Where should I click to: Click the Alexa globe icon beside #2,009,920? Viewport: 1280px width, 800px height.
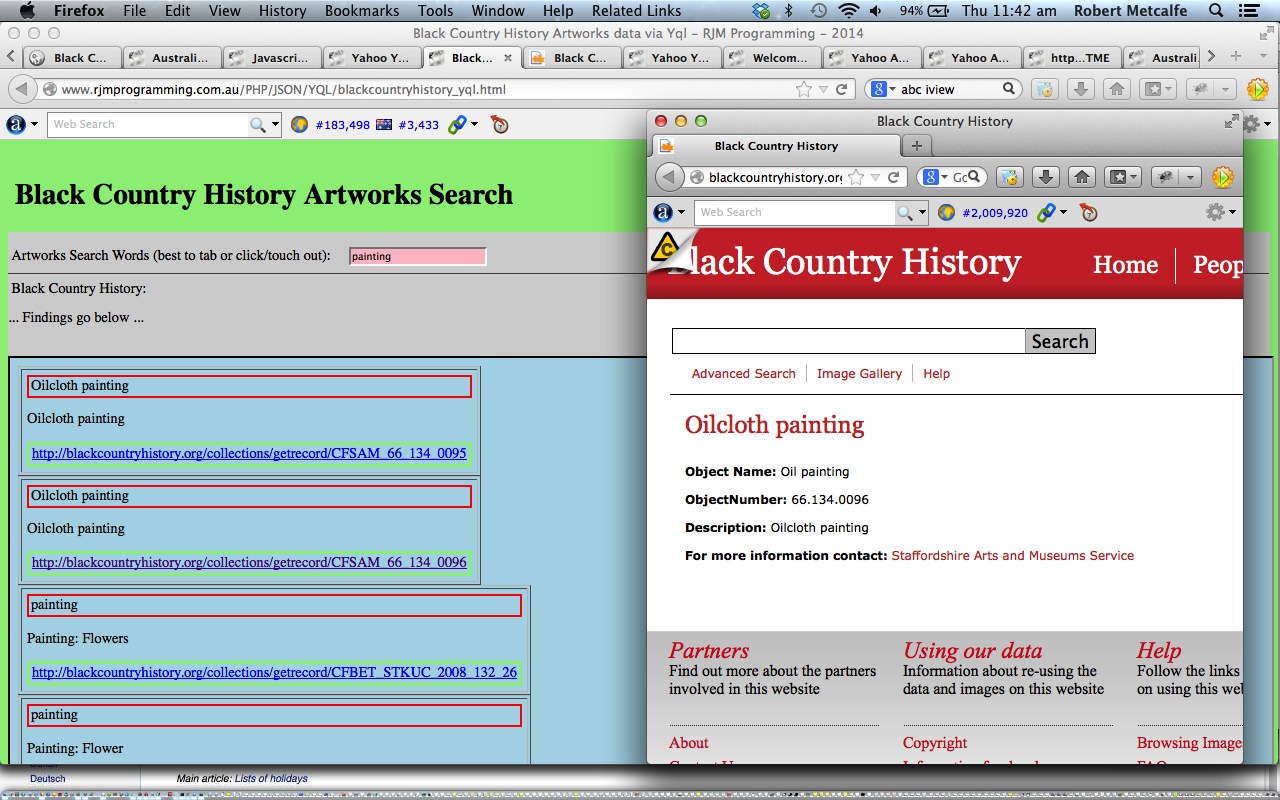click(x=946, y=212)
